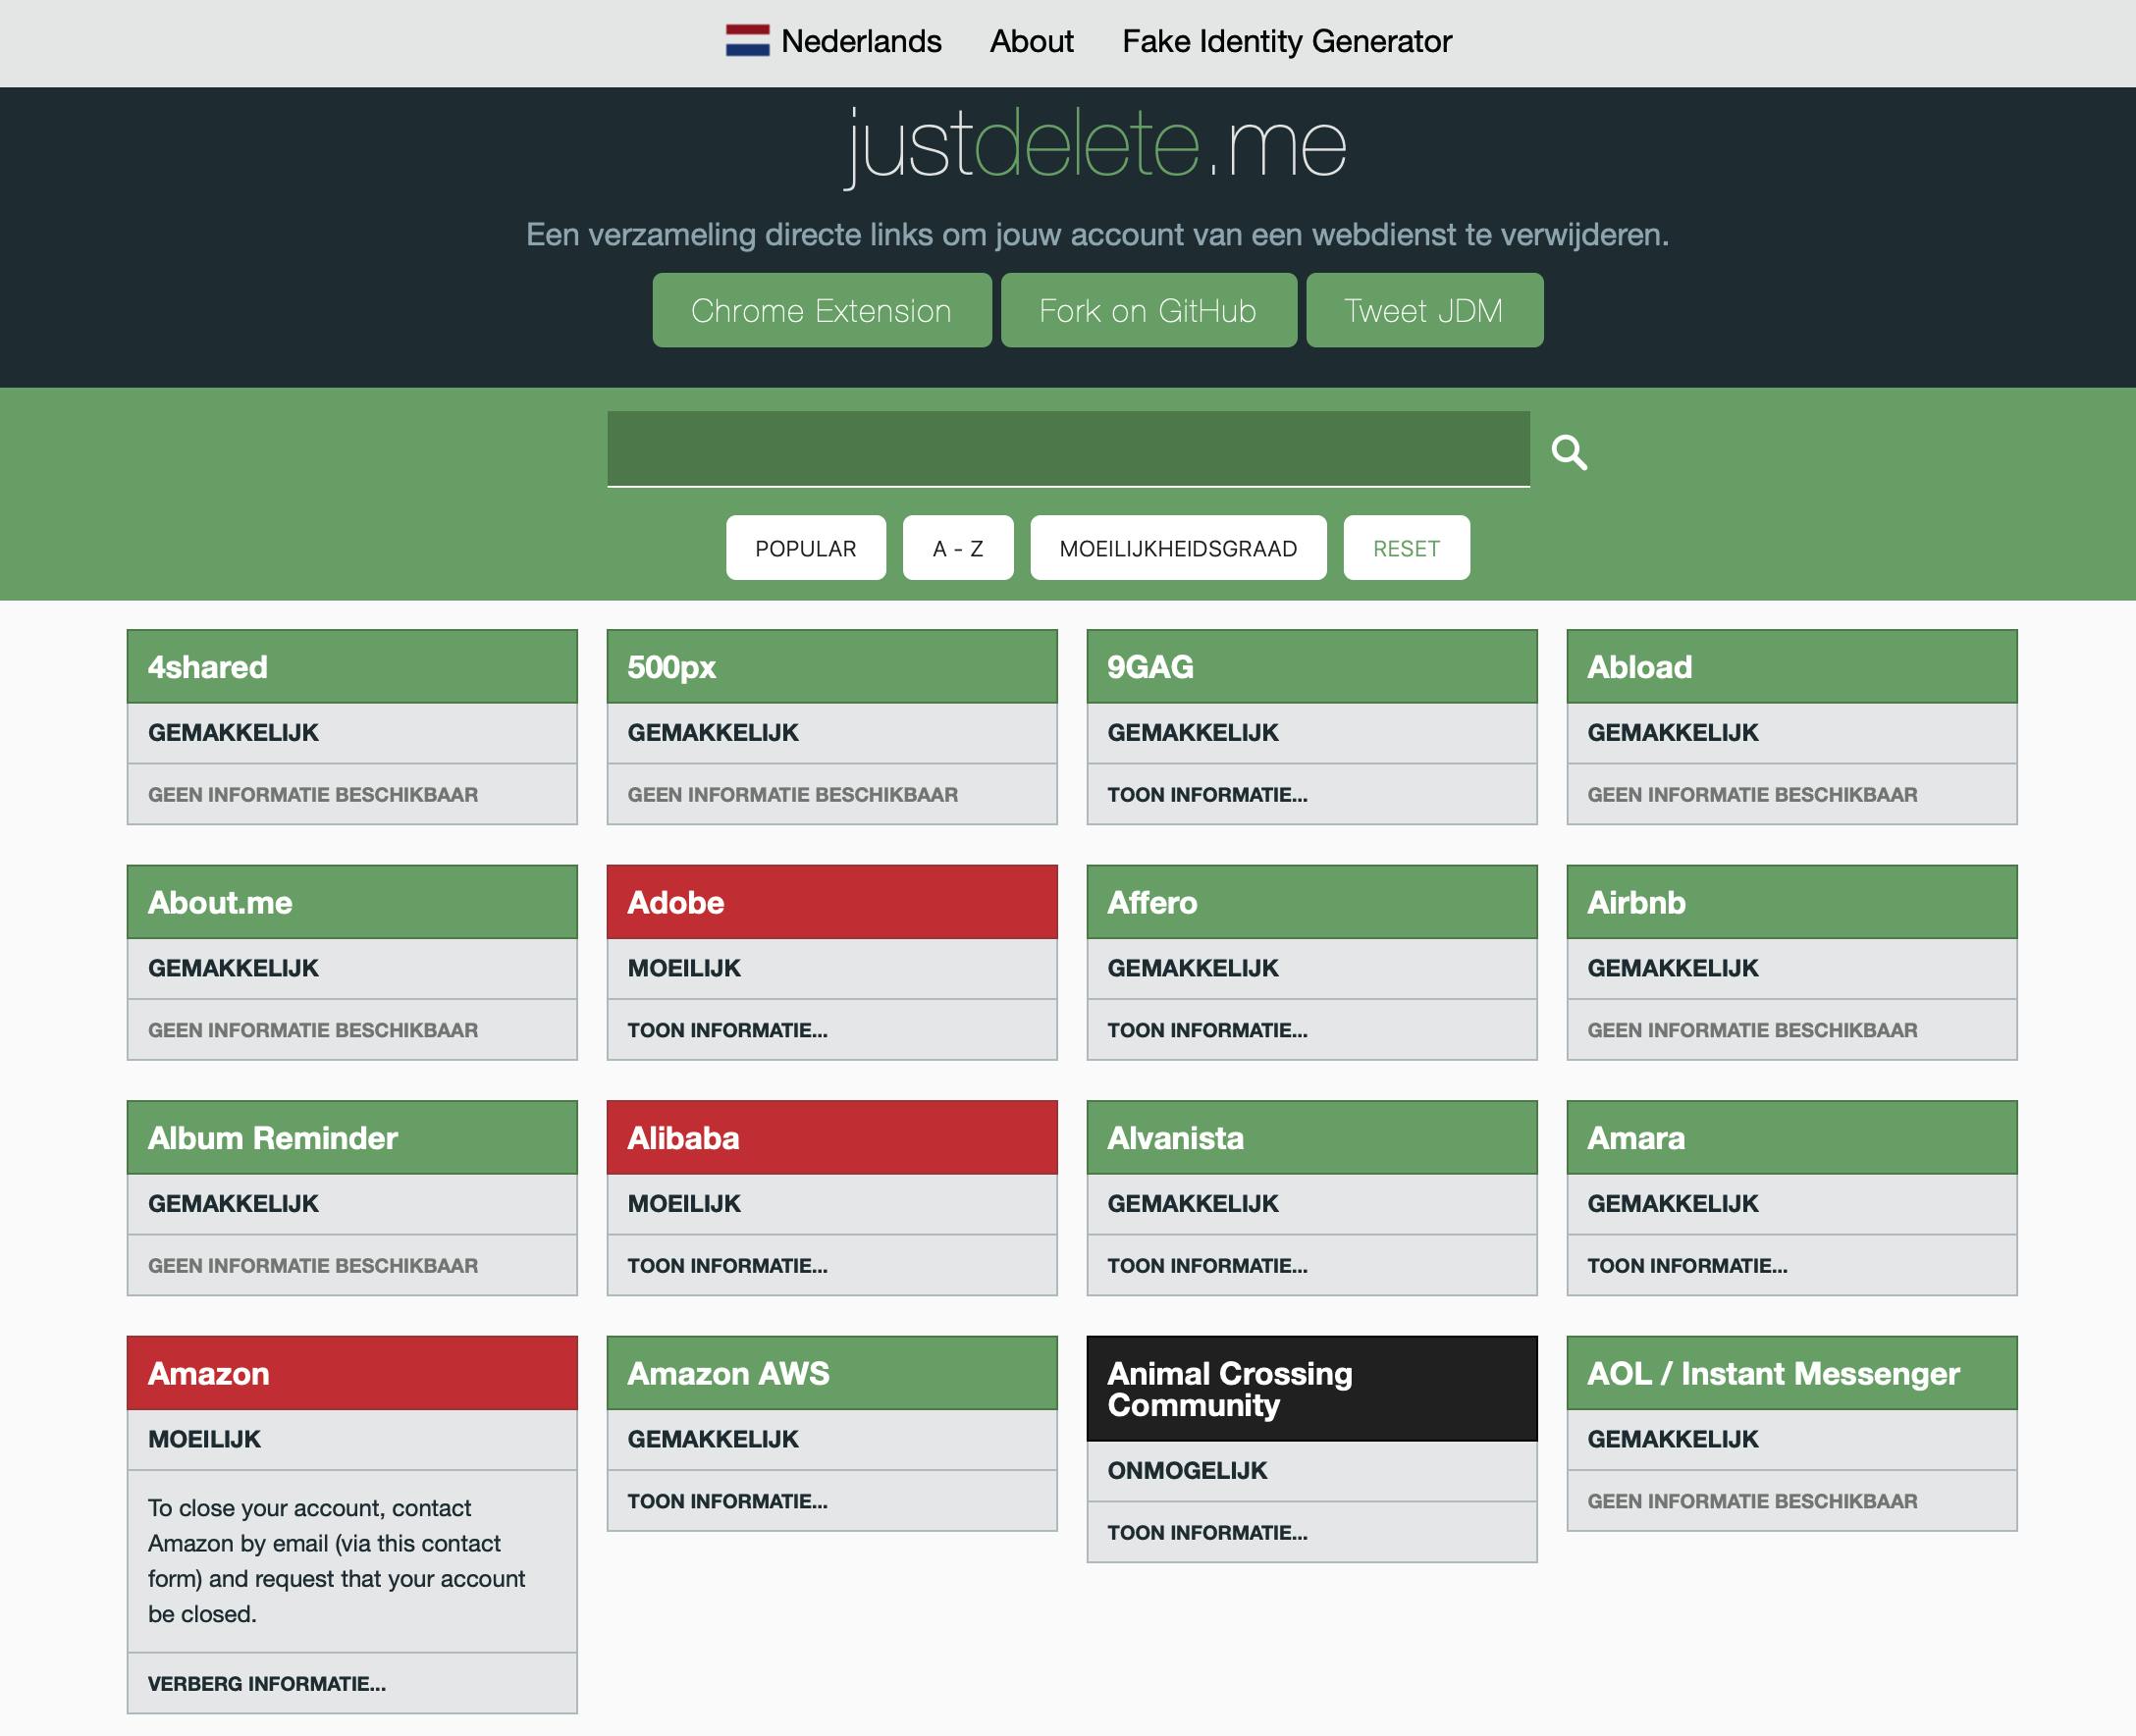Open the Chrome Extension link

821,311
